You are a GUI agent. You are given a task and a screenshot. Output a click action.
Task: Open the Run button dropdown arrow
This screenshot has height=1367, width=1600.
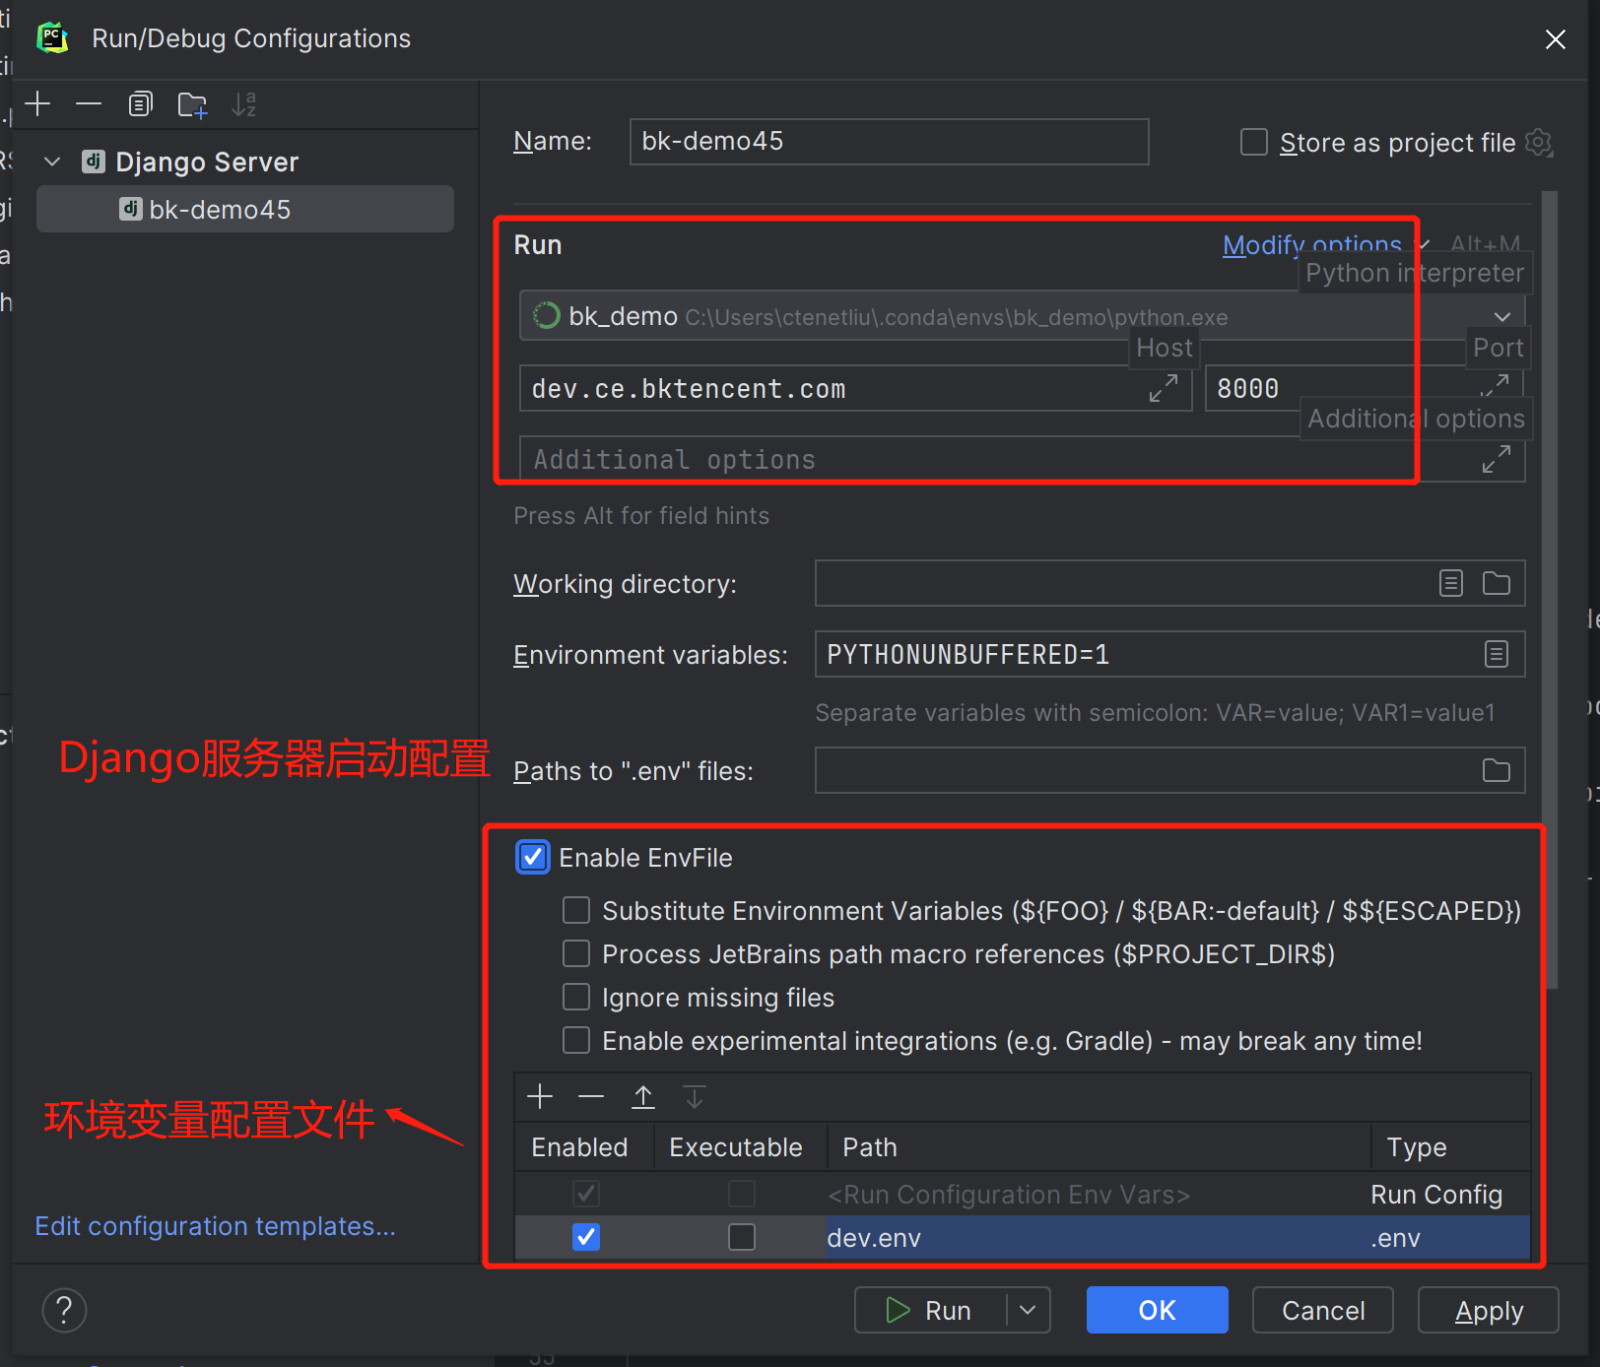tap(1027, 1310)
